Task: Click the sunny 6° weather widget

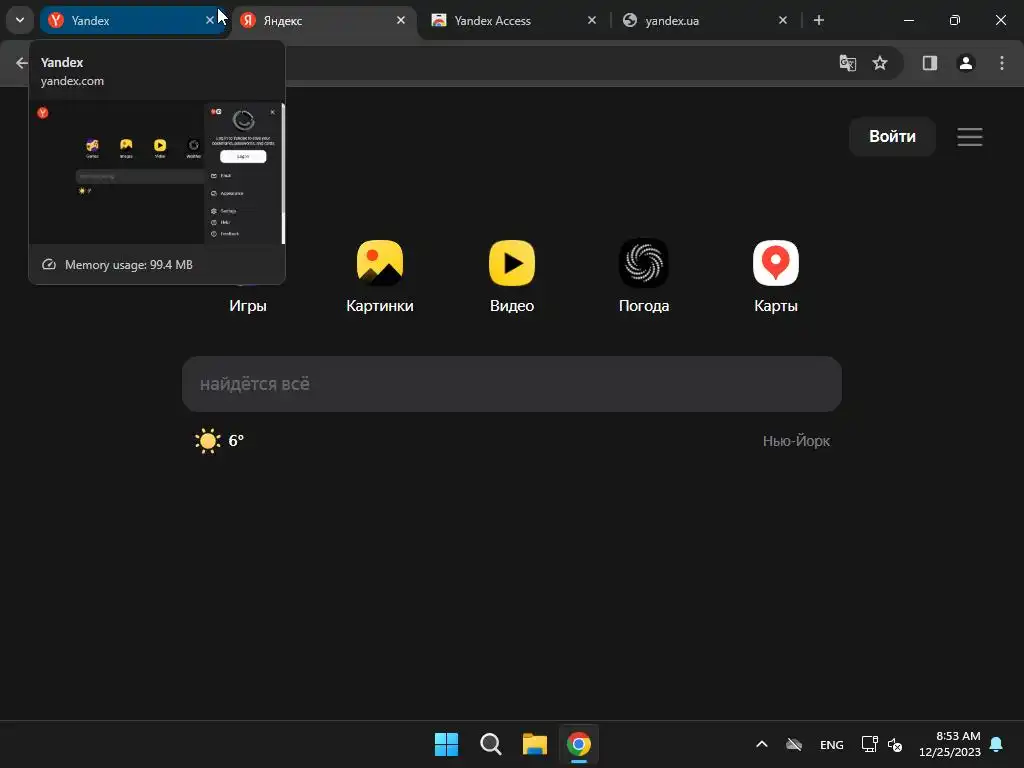Action: 219,441
